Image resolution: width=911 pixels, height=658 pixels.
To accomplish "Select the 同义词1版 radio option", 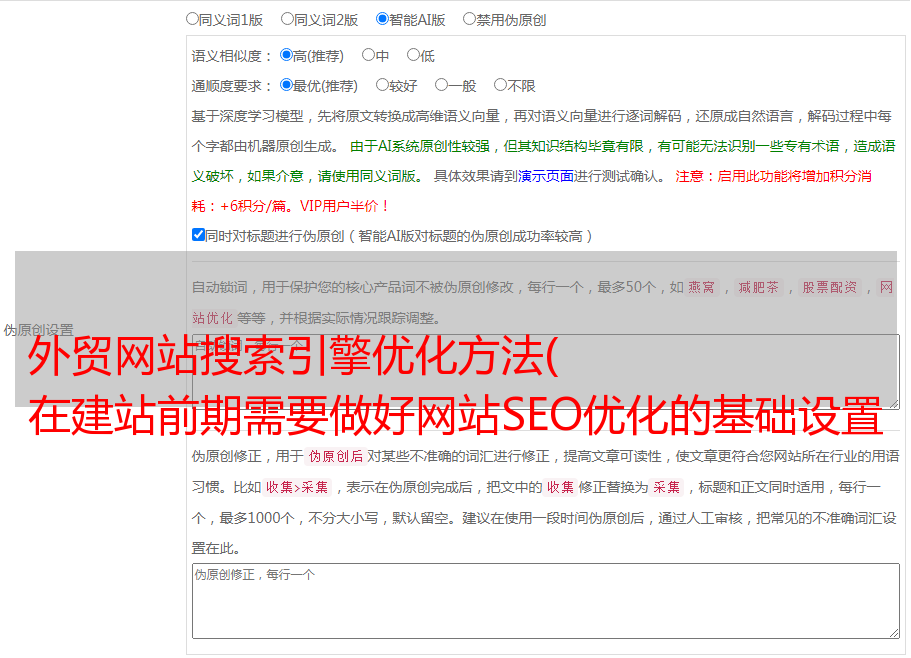I will point(192,19).
